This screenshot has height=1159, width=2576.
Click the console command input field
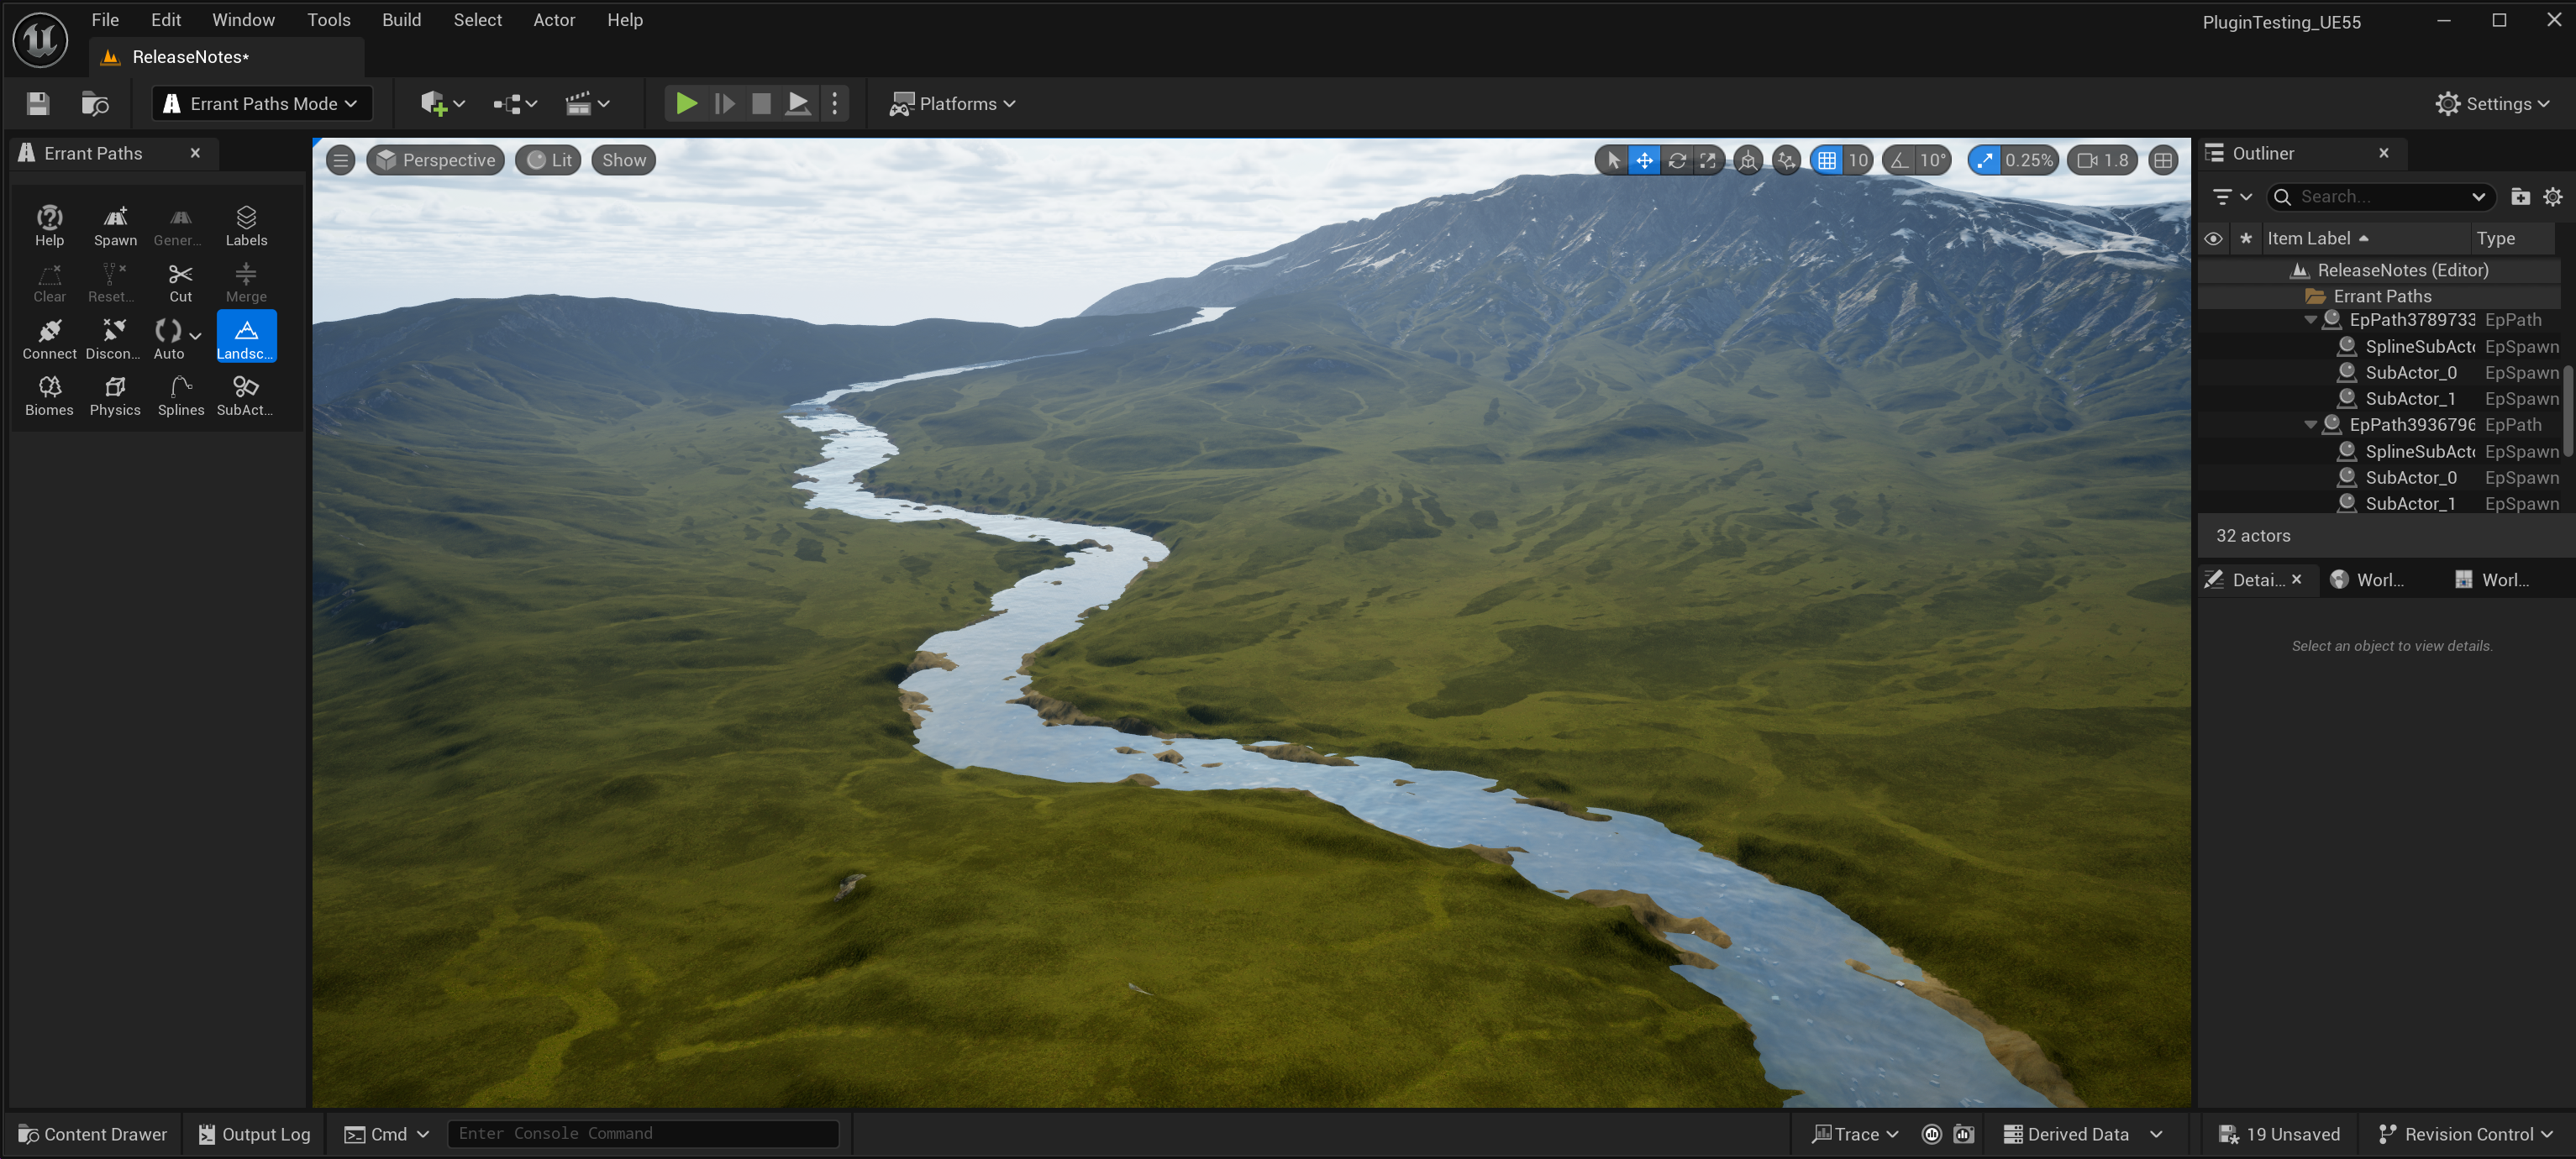(643, 1133)
